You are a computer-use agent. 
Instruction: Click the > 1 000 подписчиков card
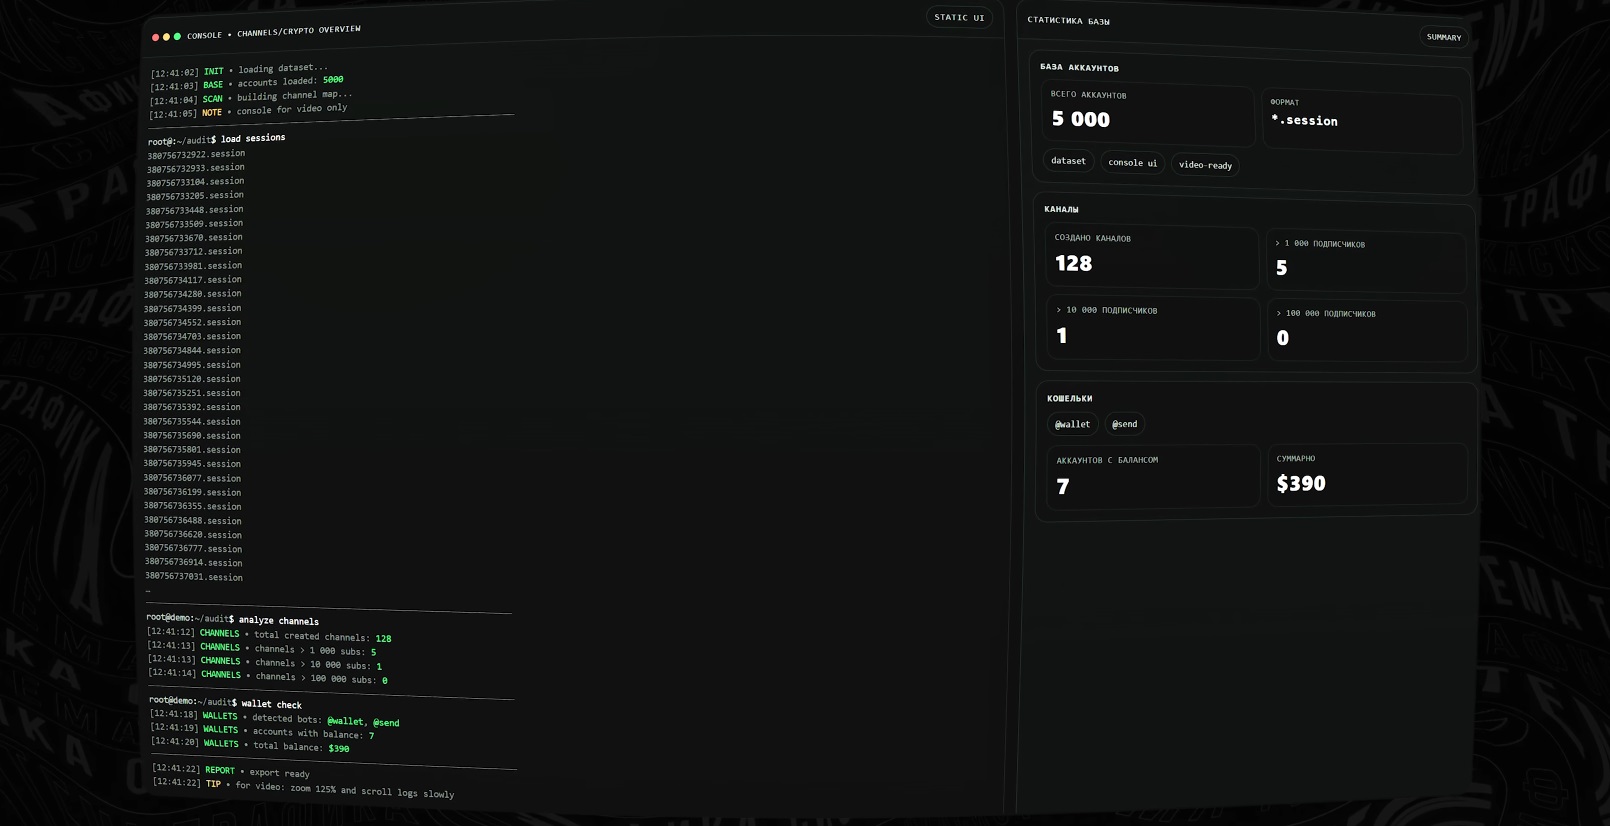point(1366,262)
